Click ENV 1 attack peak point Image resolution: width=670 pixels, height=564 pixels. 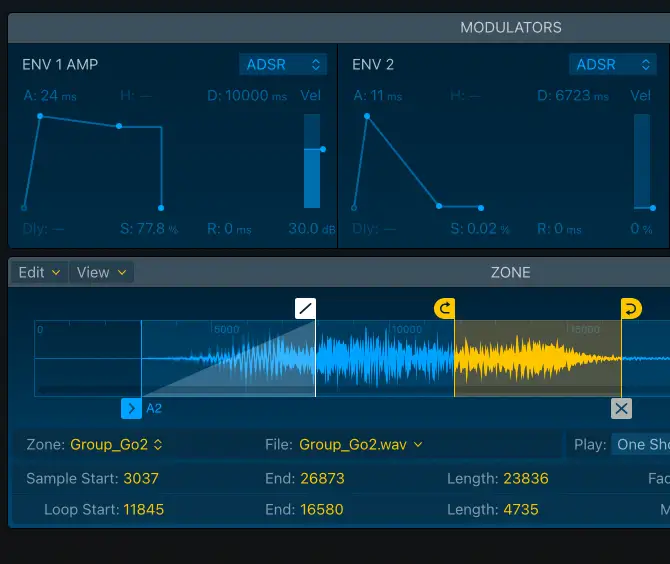pos(40,116)
